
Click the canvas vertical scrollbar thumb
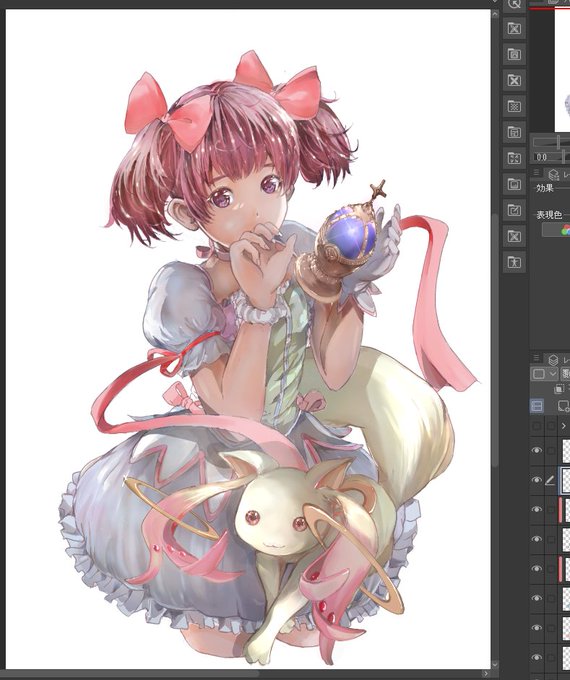[495, 340]
